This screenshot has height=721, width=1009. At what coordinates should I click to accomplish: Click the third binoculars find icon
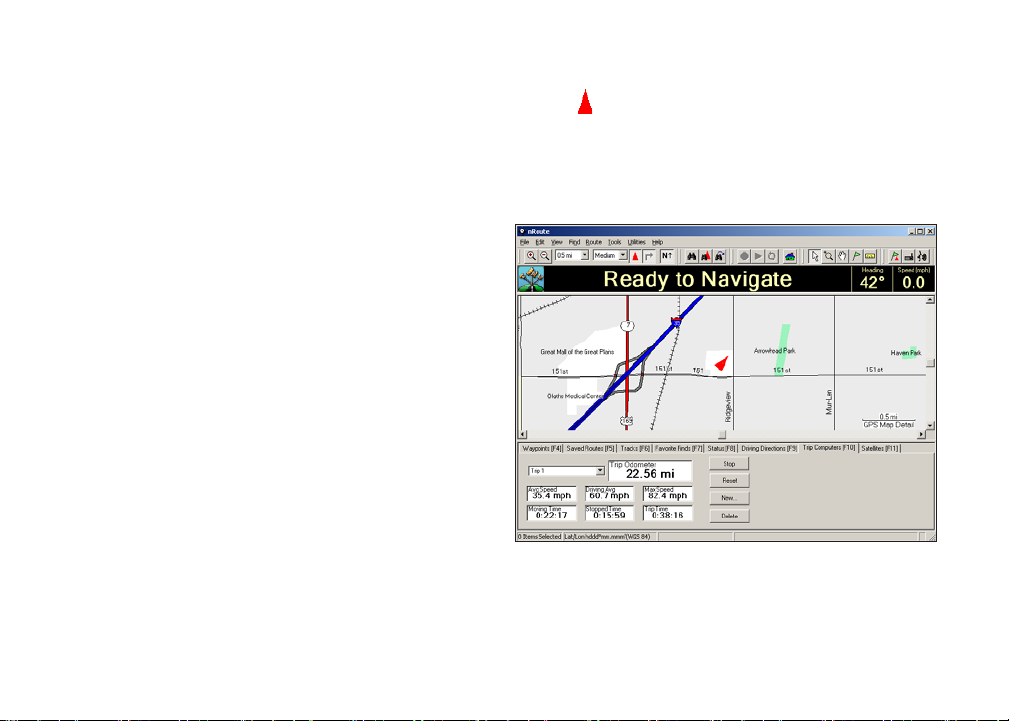click(x=719, y=256)
